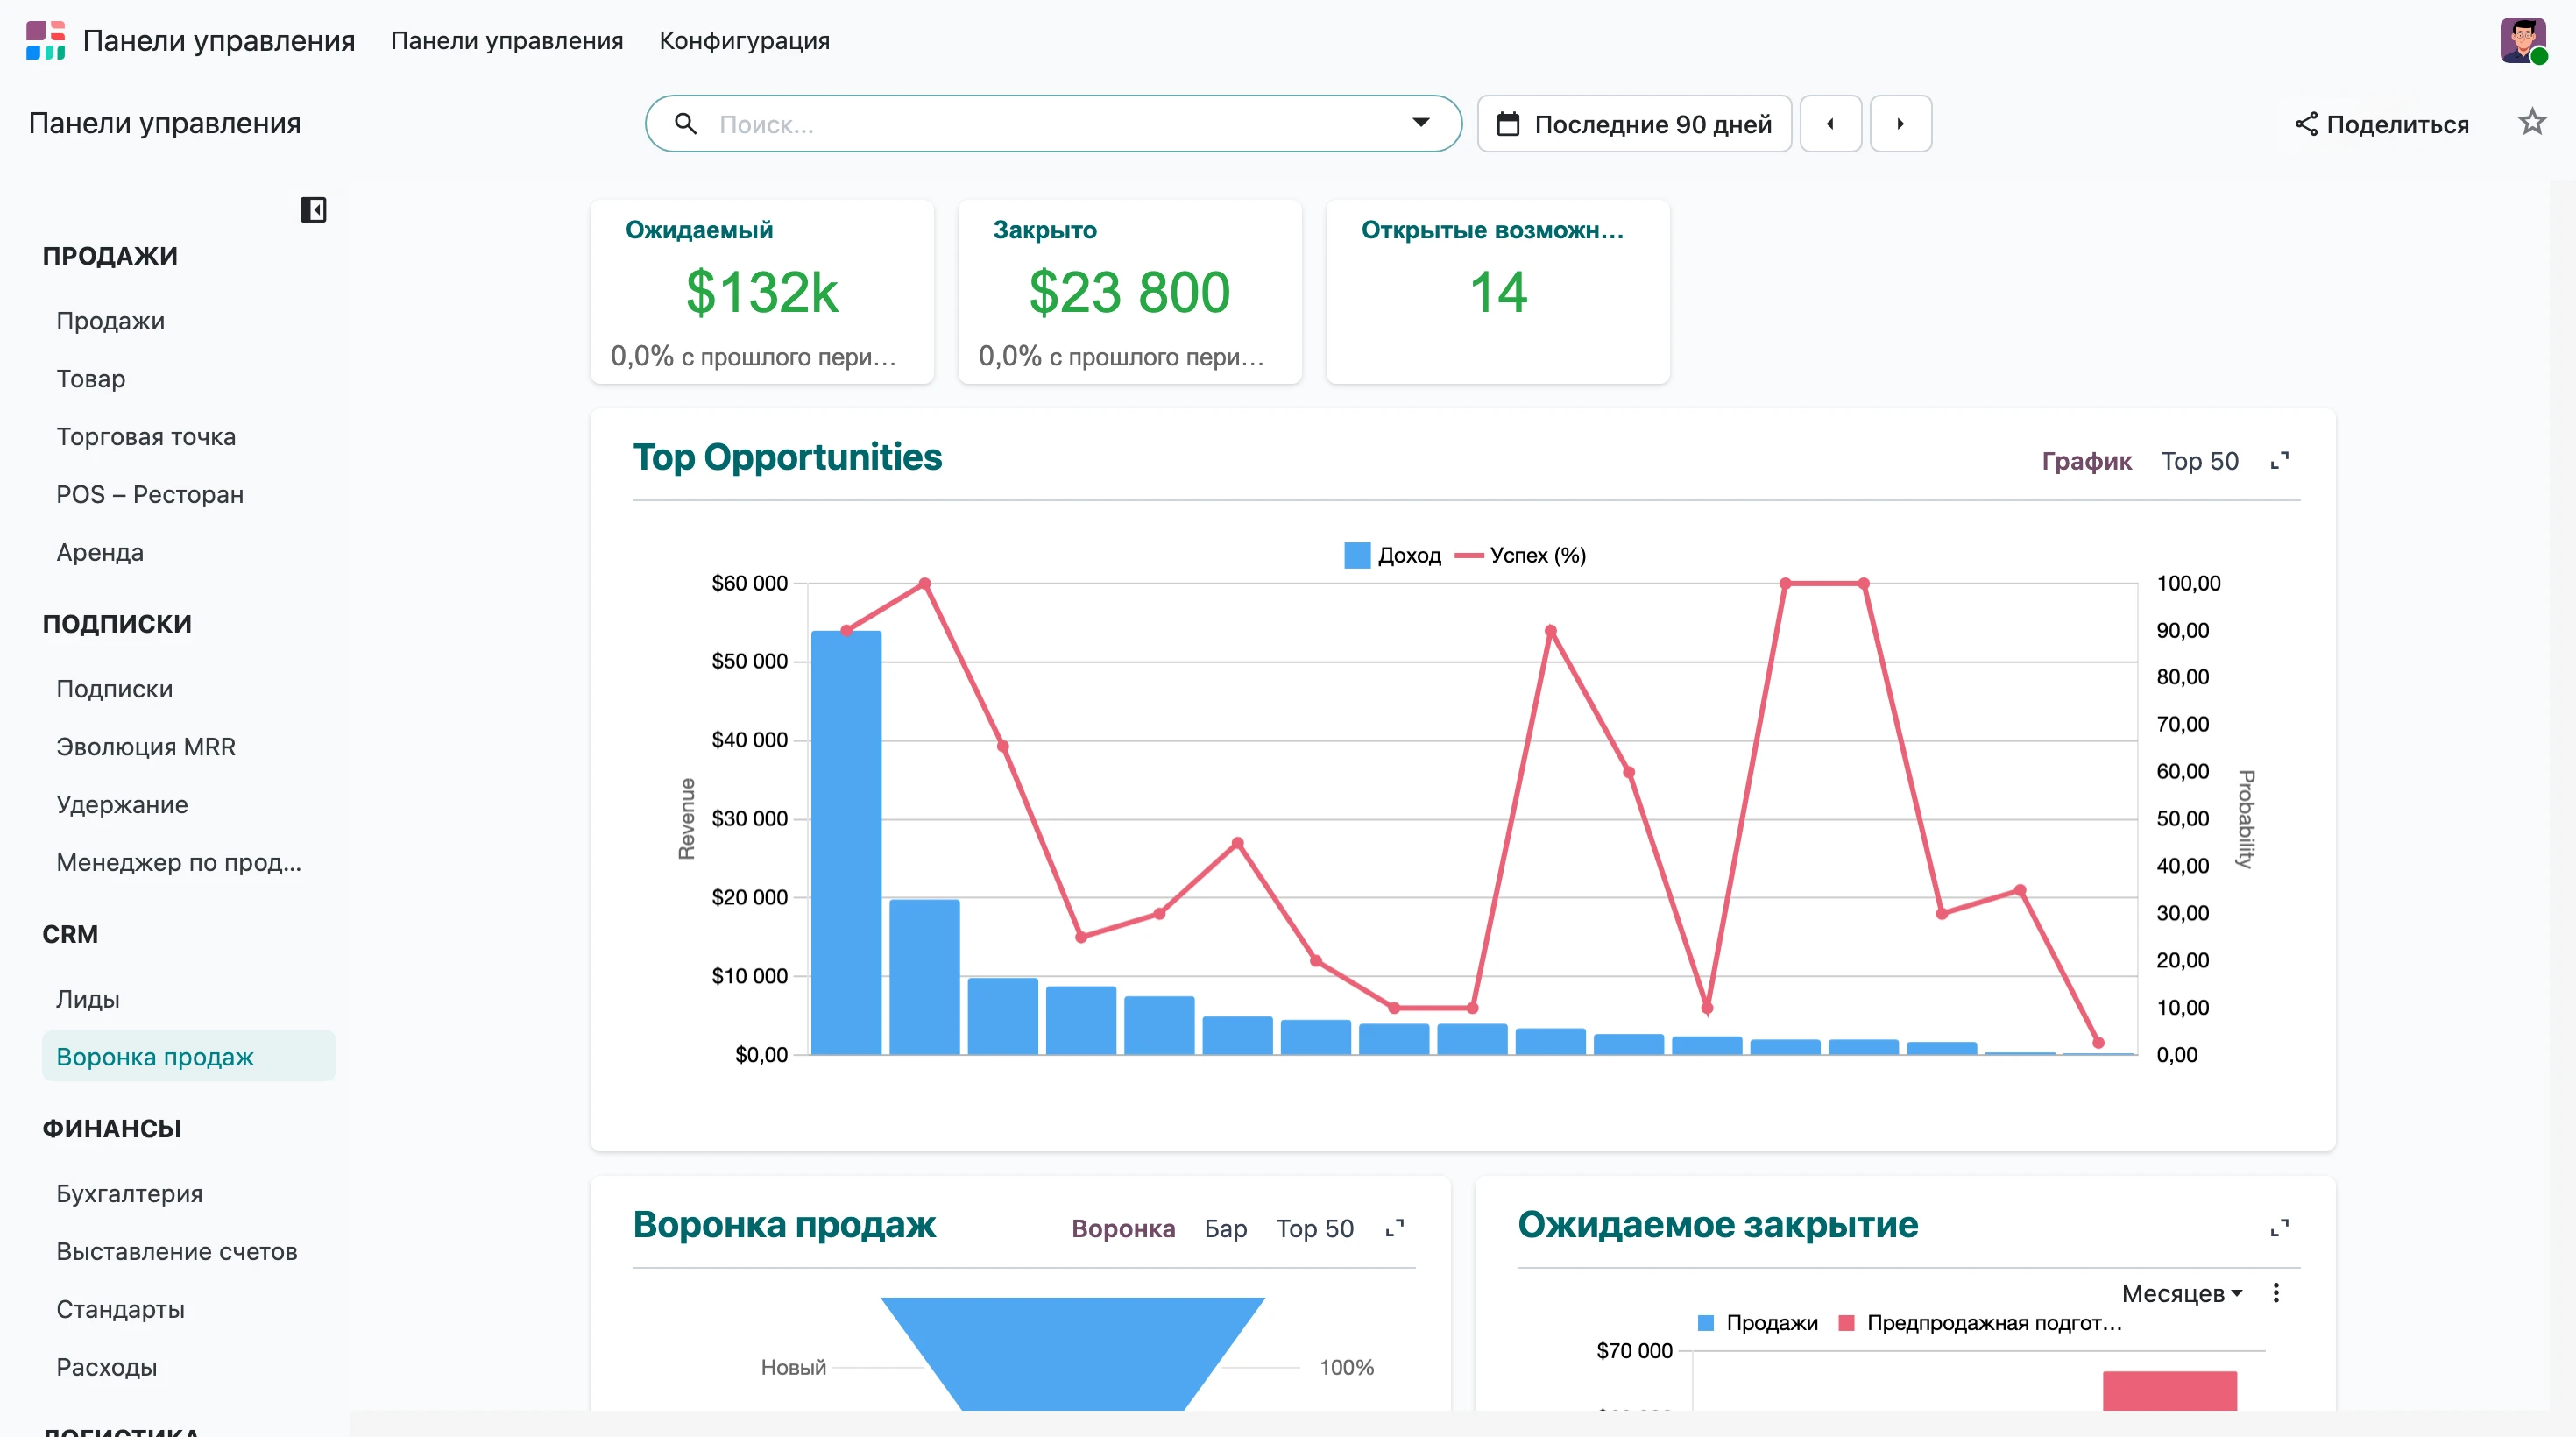Go to the next period with the right arrow
Viewport: 2576px width, 1437px height.
click(1900, 124)
